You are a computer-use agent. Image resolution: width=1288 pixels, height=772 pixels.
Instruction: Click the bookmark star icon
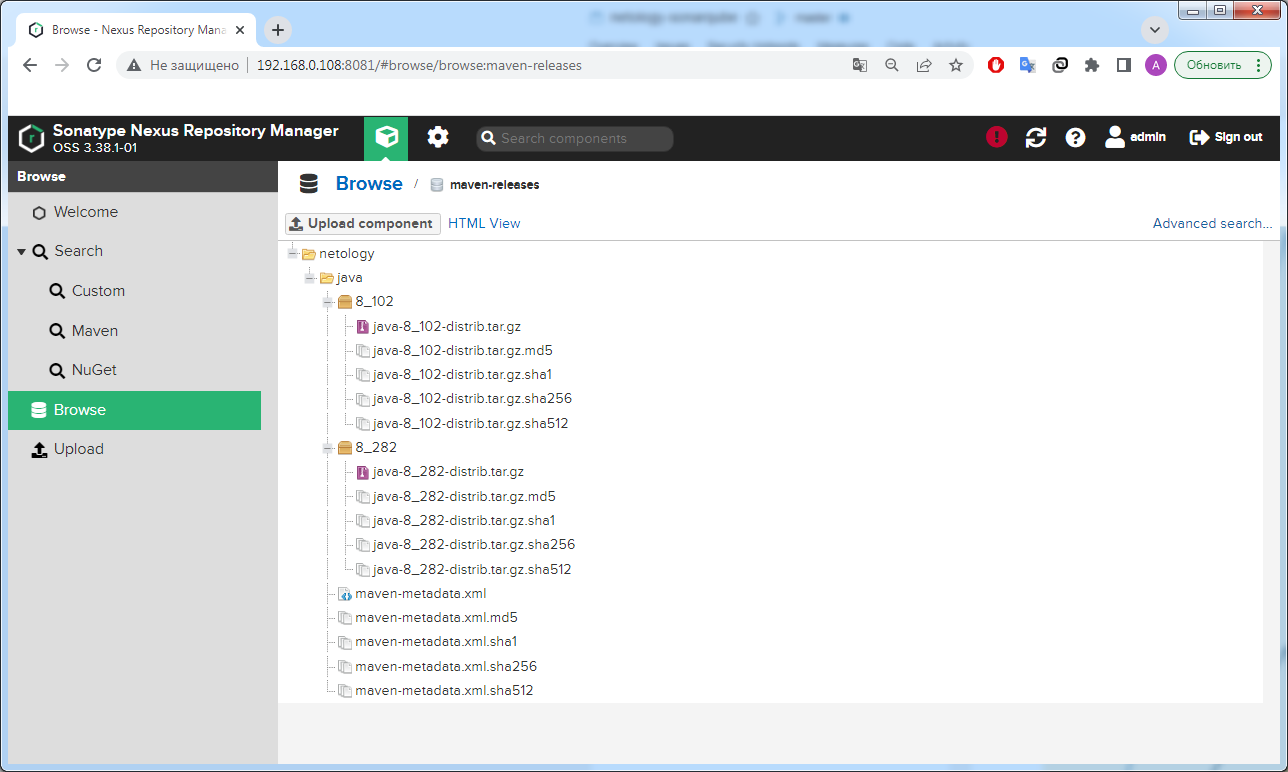(x=955, y=65)
